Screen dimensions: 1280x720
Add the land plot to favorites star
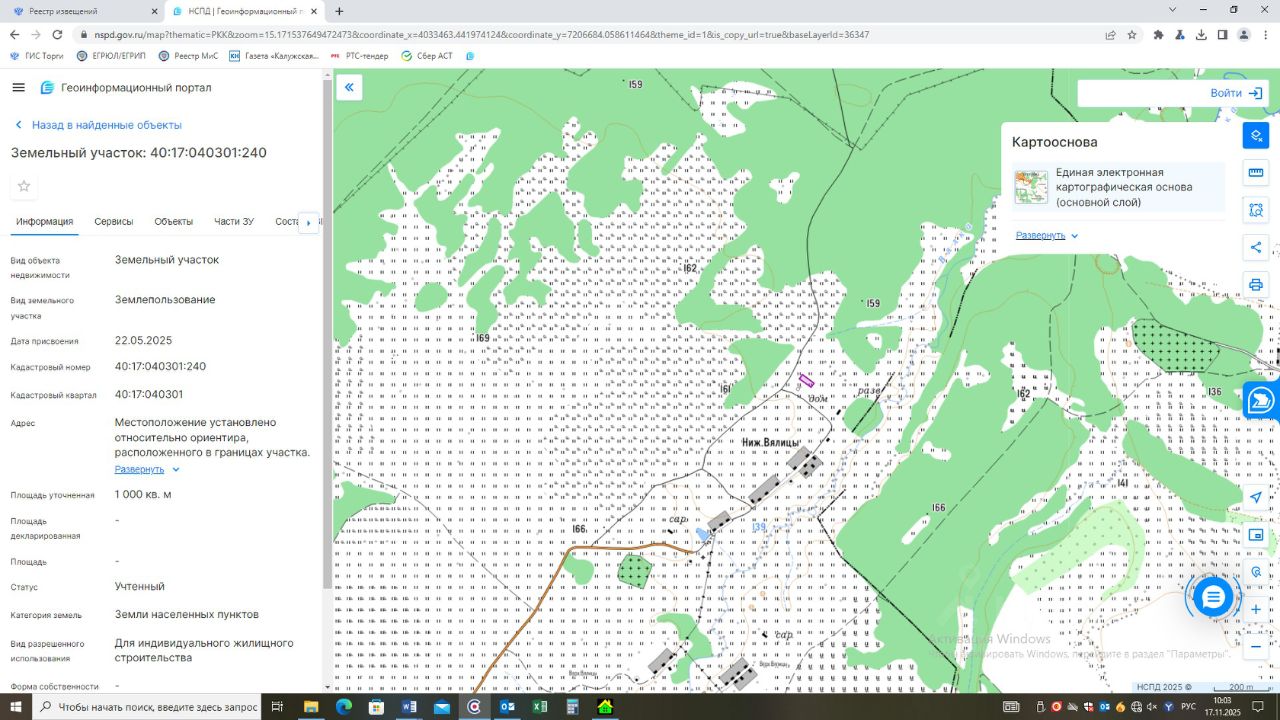[x=24, y=186]
